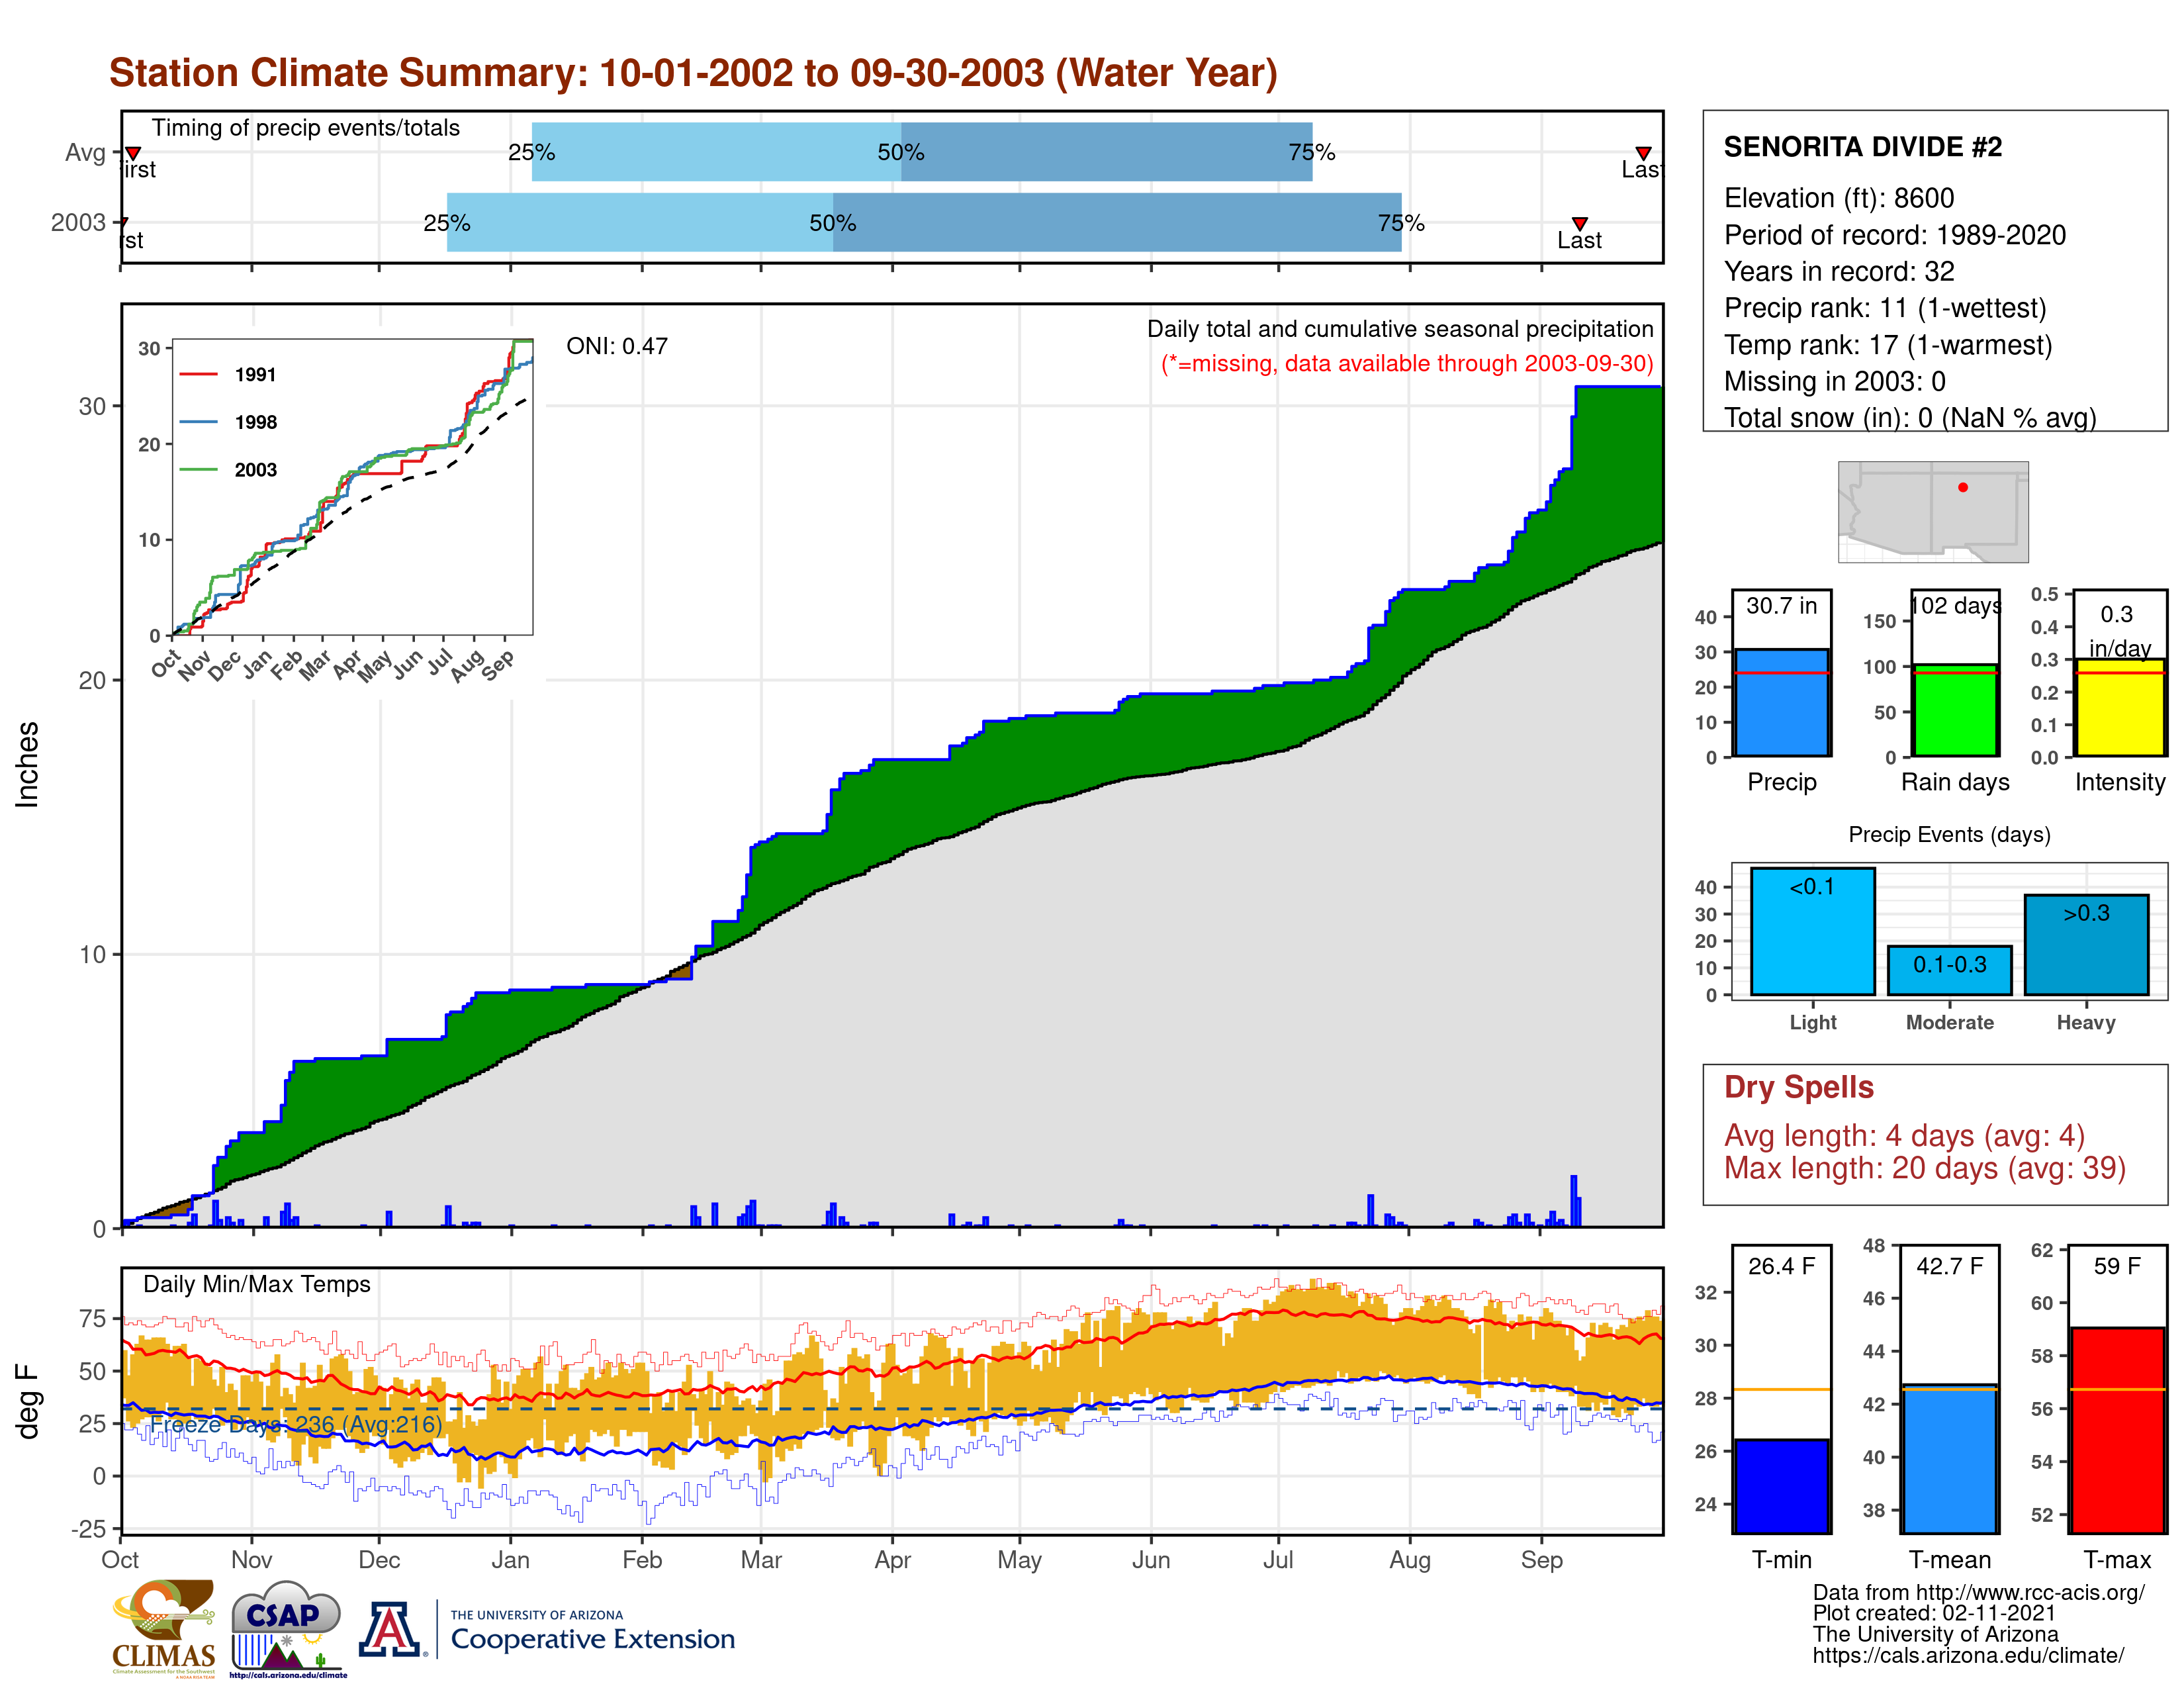Click the '42.7 F' T-mean value

1949,1266
